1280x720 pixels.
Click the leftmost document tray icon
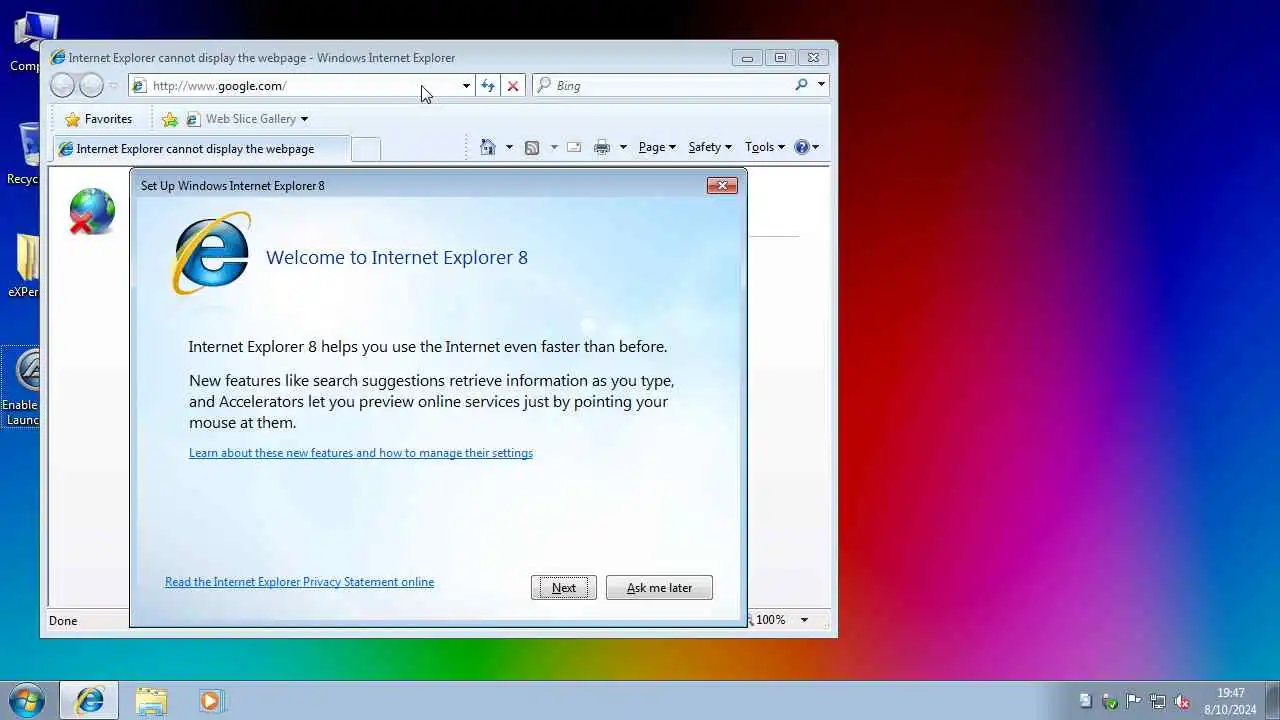(x=1086, y=701)
